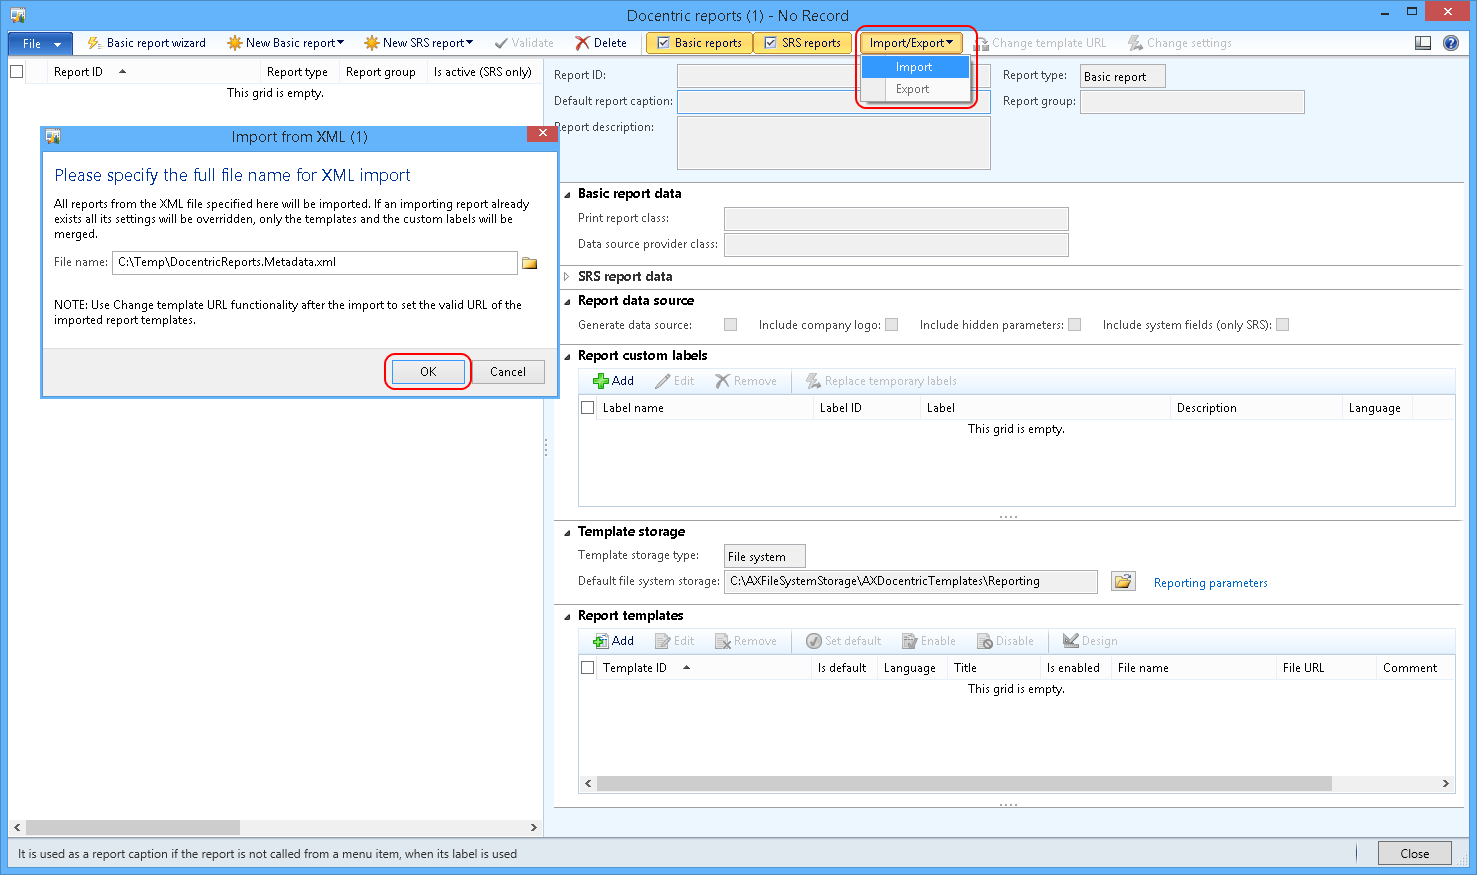Browse default file system storage folder
Image resolution: width=1477 pixels, height=875 pixels.
tap(1124, 581)
